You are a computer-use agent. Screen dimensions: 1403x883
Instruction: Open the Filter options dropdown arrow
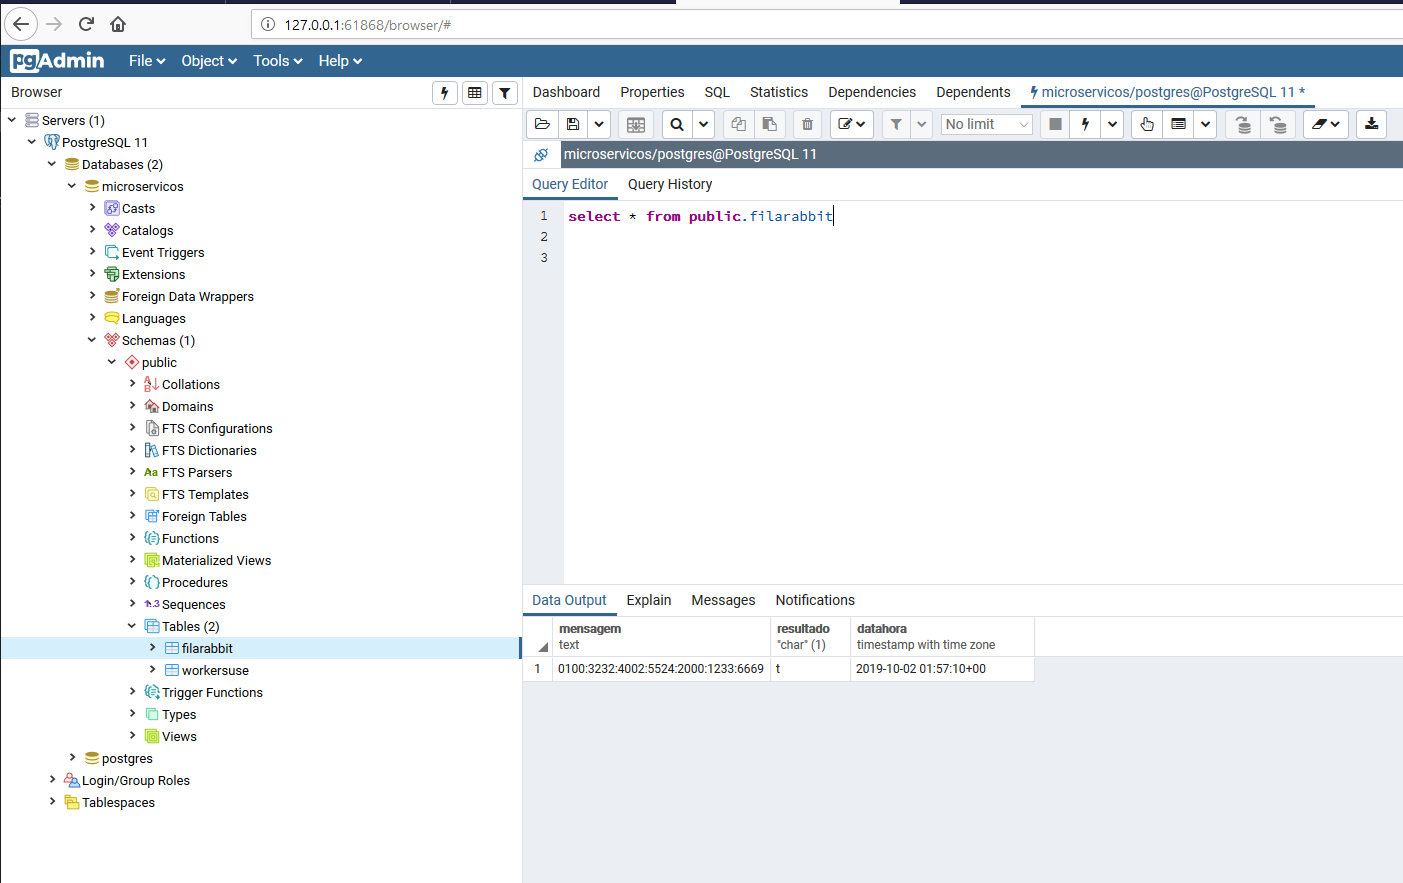point(922,124)
